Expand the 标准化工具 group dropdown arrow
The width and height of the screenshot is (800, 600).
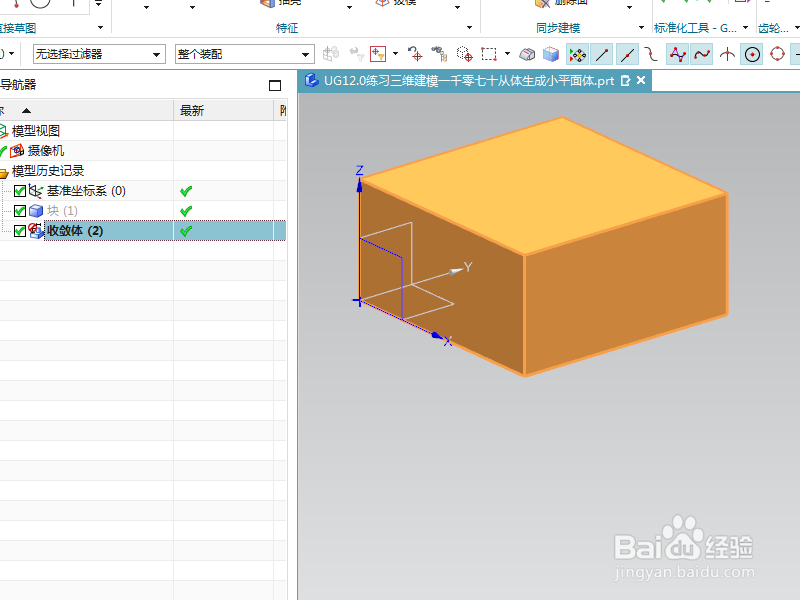click(x=745, y=28)
